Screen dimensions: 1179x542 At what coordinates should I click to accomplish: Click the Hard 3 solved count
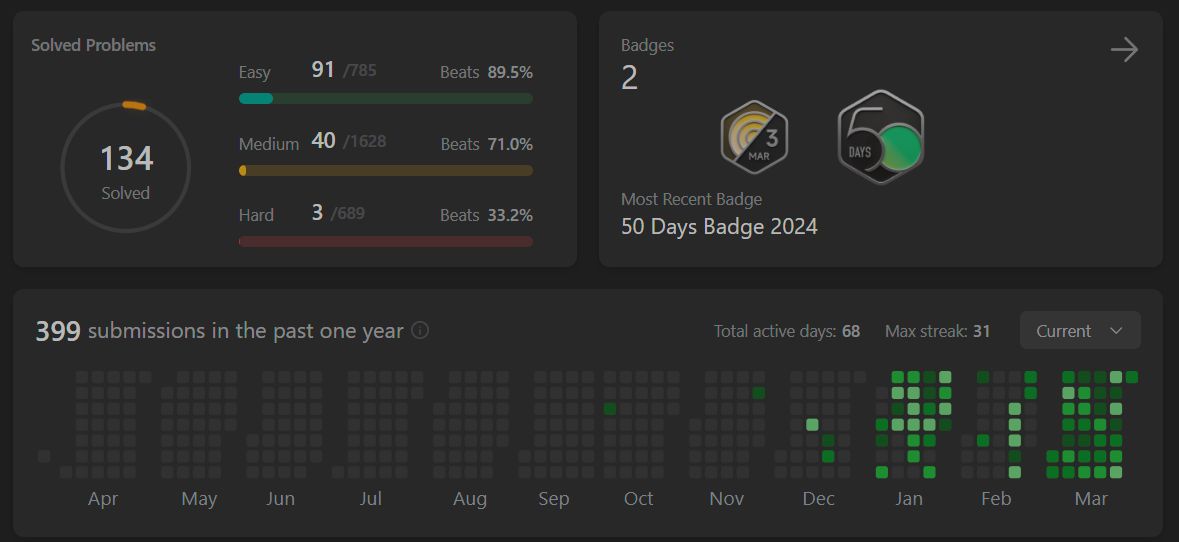click(317, 212)
